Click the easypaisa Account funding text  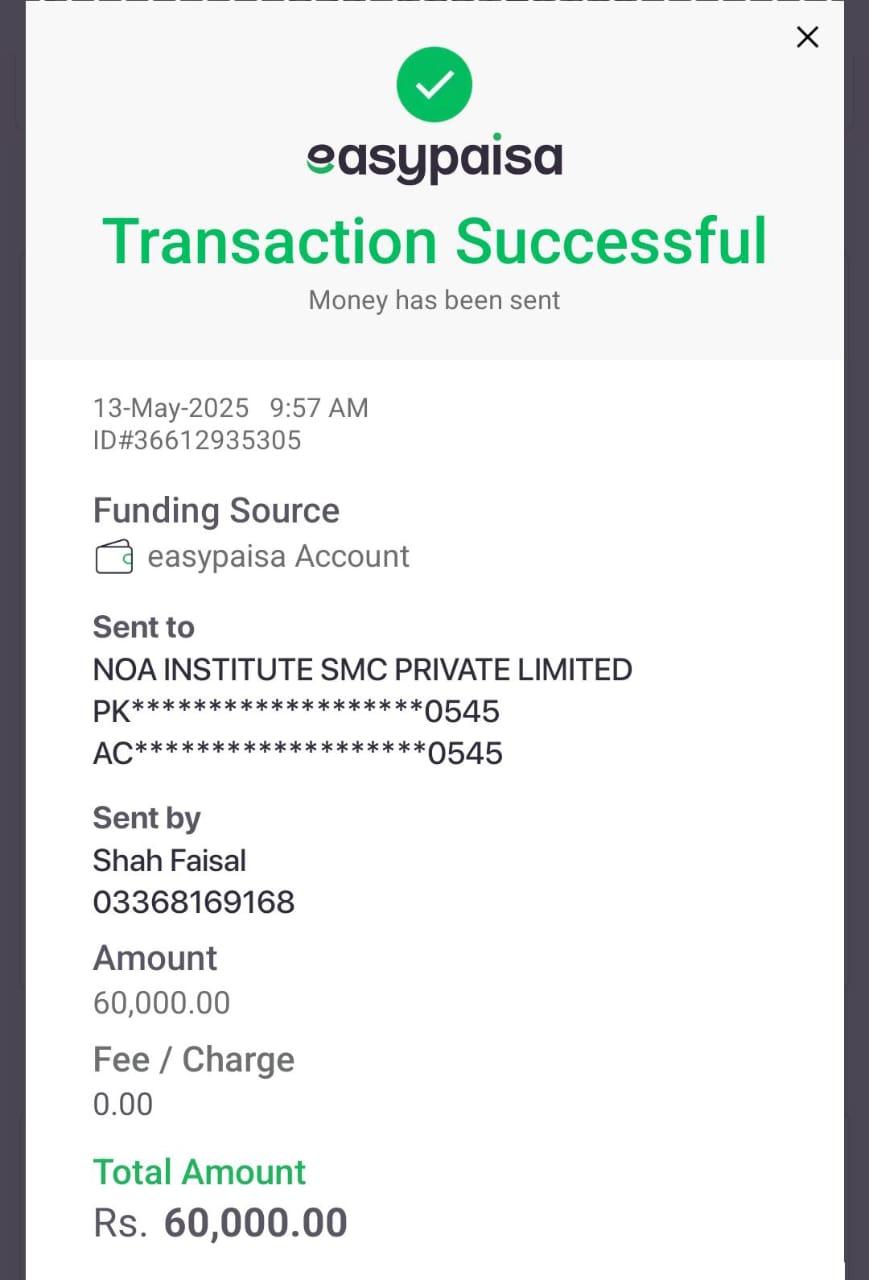(x=278, y=556)
